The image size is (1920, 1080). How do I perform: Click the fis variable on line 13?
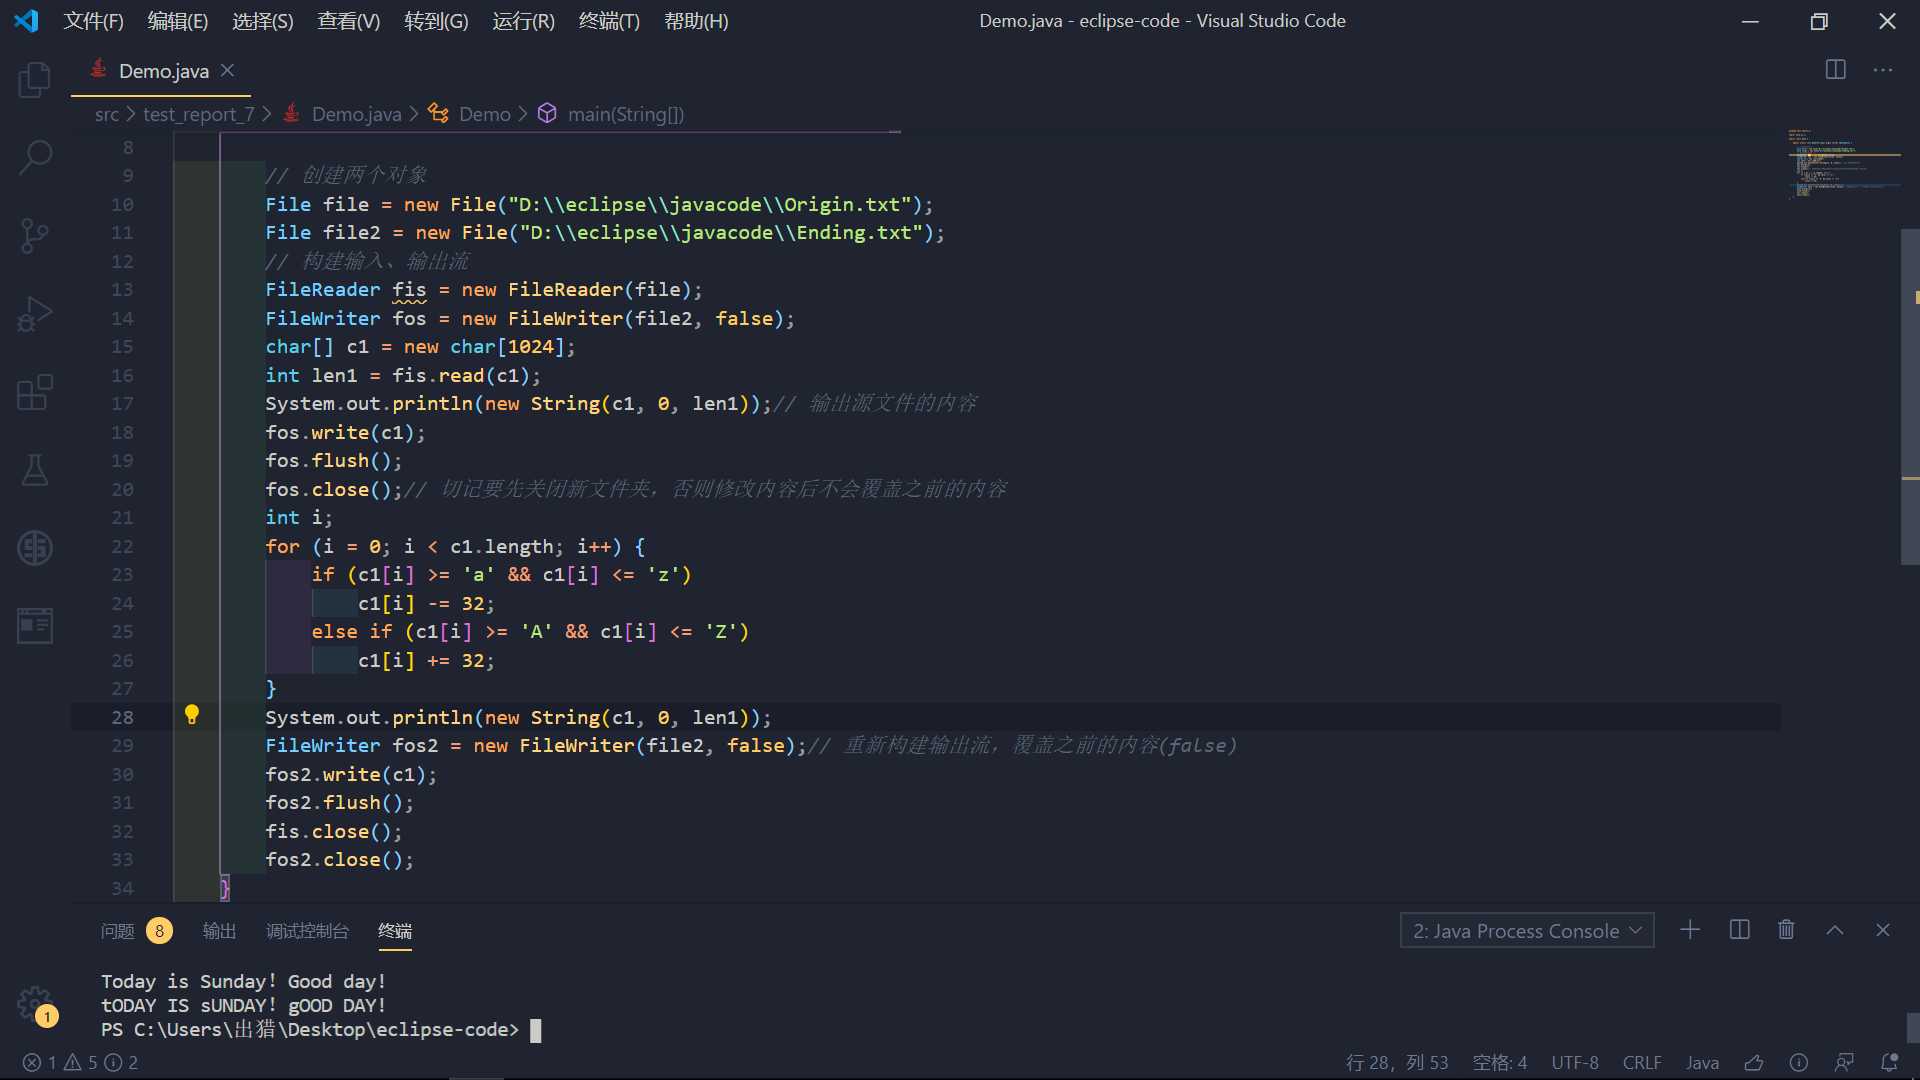pos(409,289)
